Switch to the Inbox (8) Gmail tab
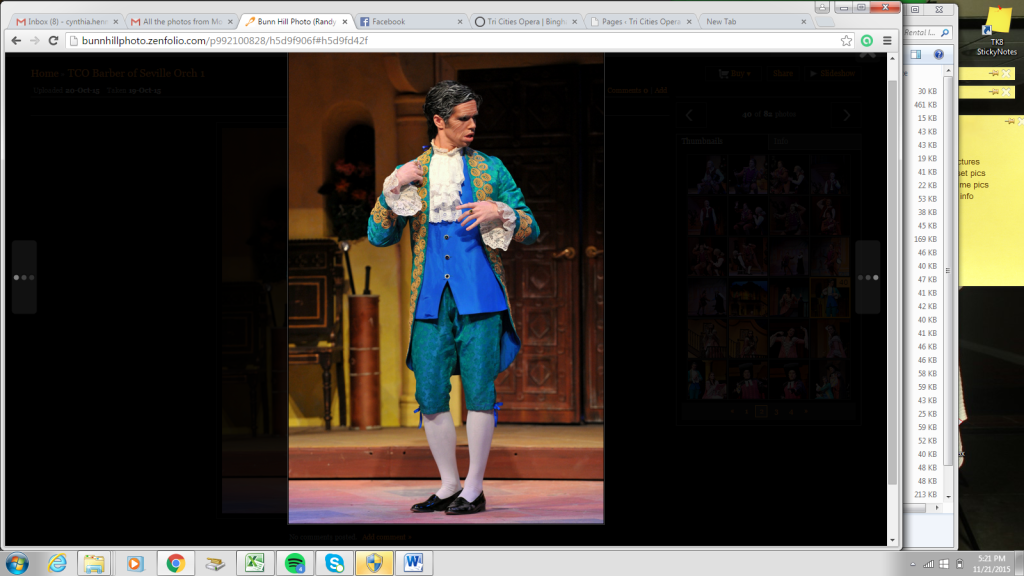The width and height of the screenshot is (1024, 576). pyautogui.click(x=66, y=21)
